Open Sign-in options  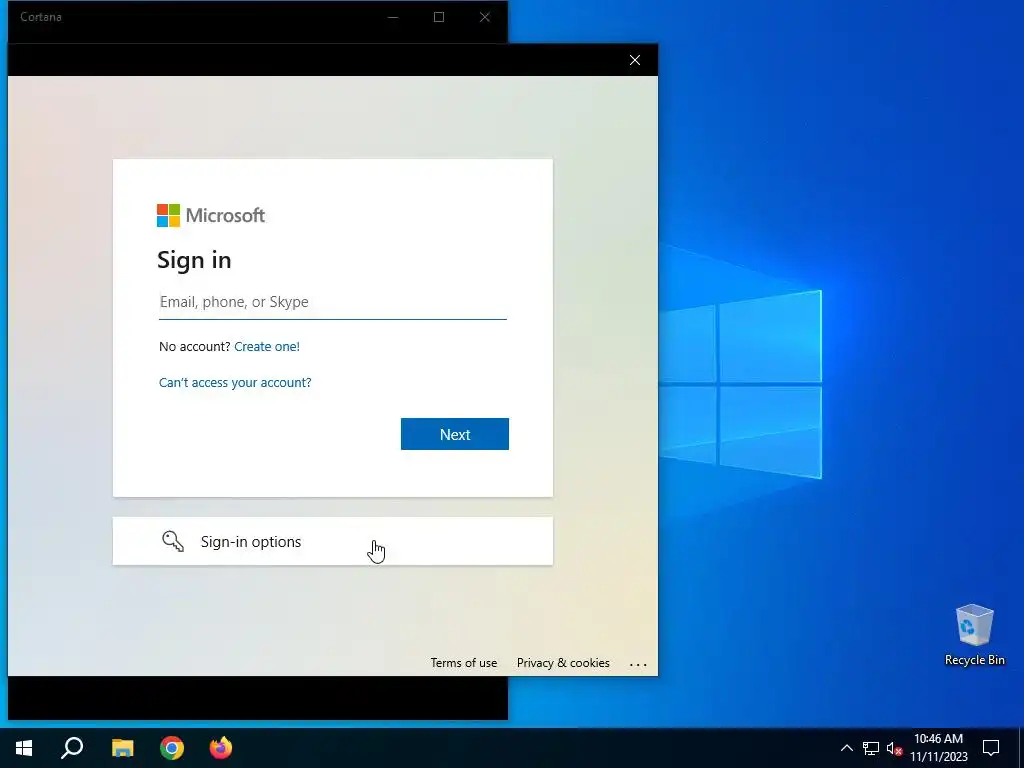tap(332, 541)
